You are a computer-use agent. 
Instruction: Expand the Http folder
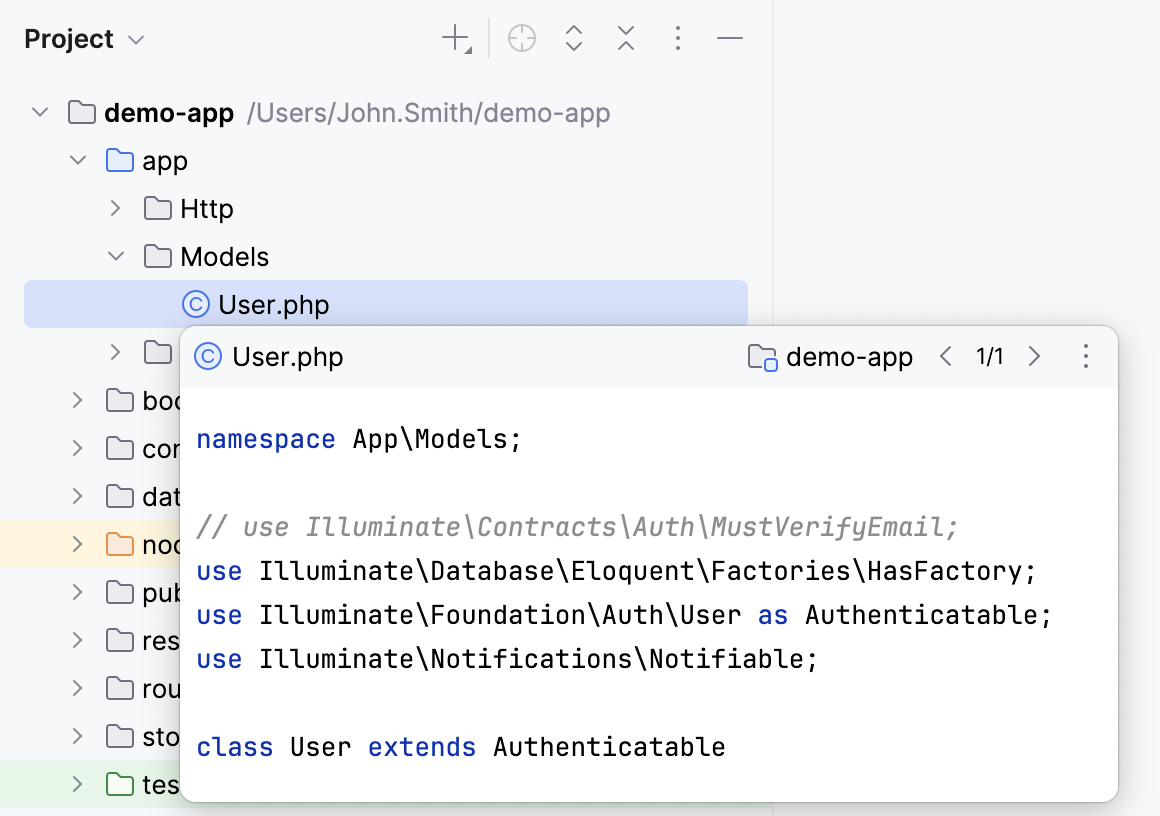(114, 208)
